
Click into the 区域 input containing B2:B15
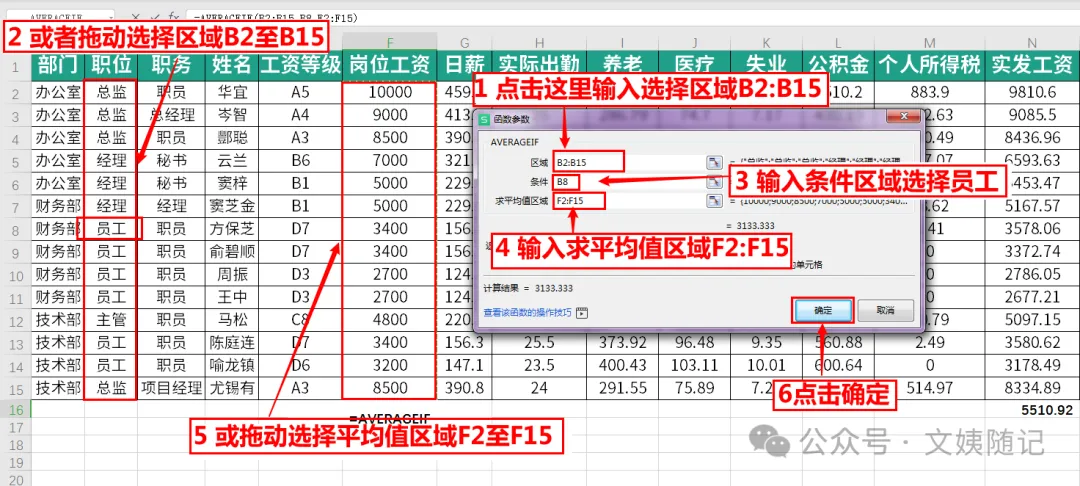tap(627, 162)
